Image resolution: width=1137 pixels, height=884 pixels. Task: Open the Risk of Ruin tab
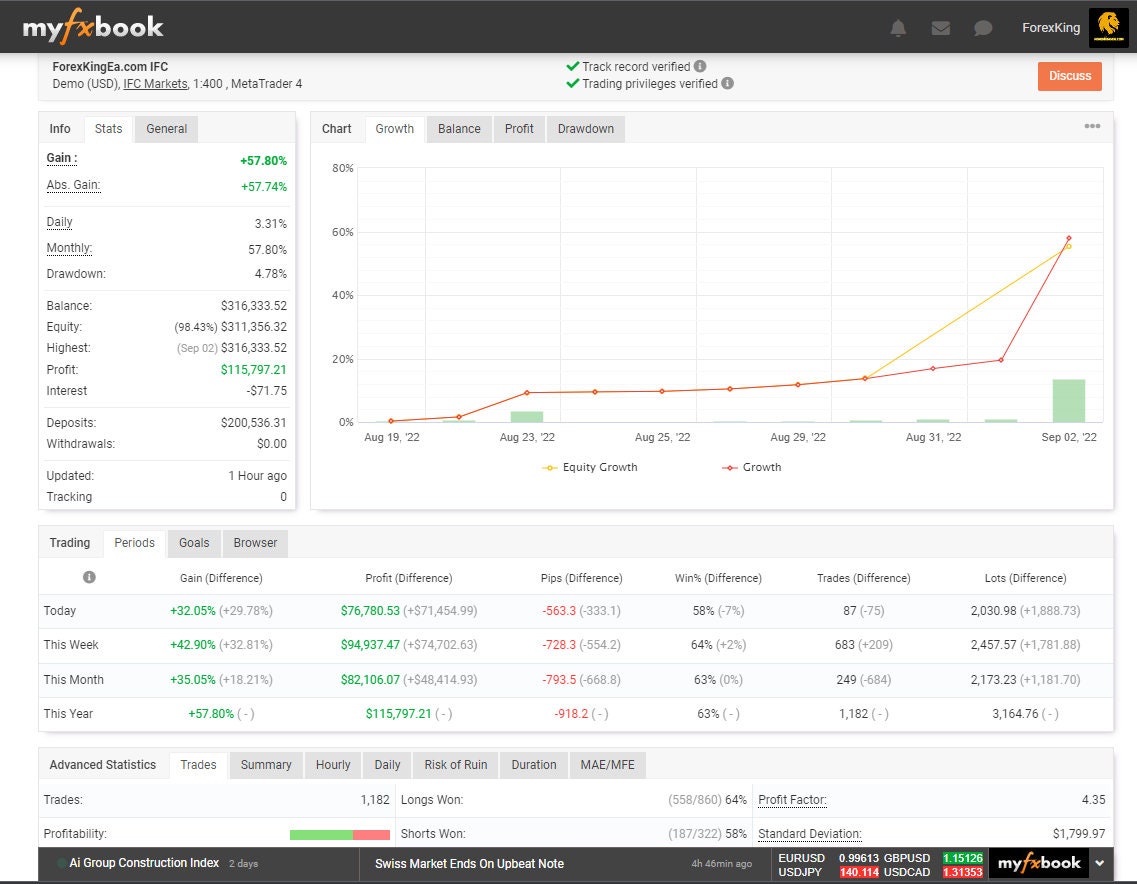point(455,765)
